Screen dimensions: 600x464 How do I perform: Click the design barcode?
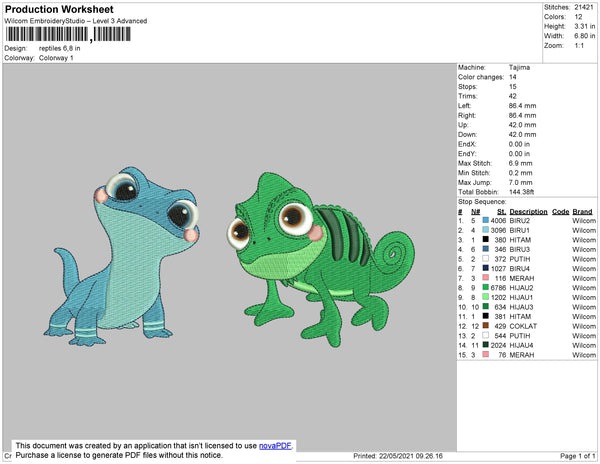pos(68,34)
